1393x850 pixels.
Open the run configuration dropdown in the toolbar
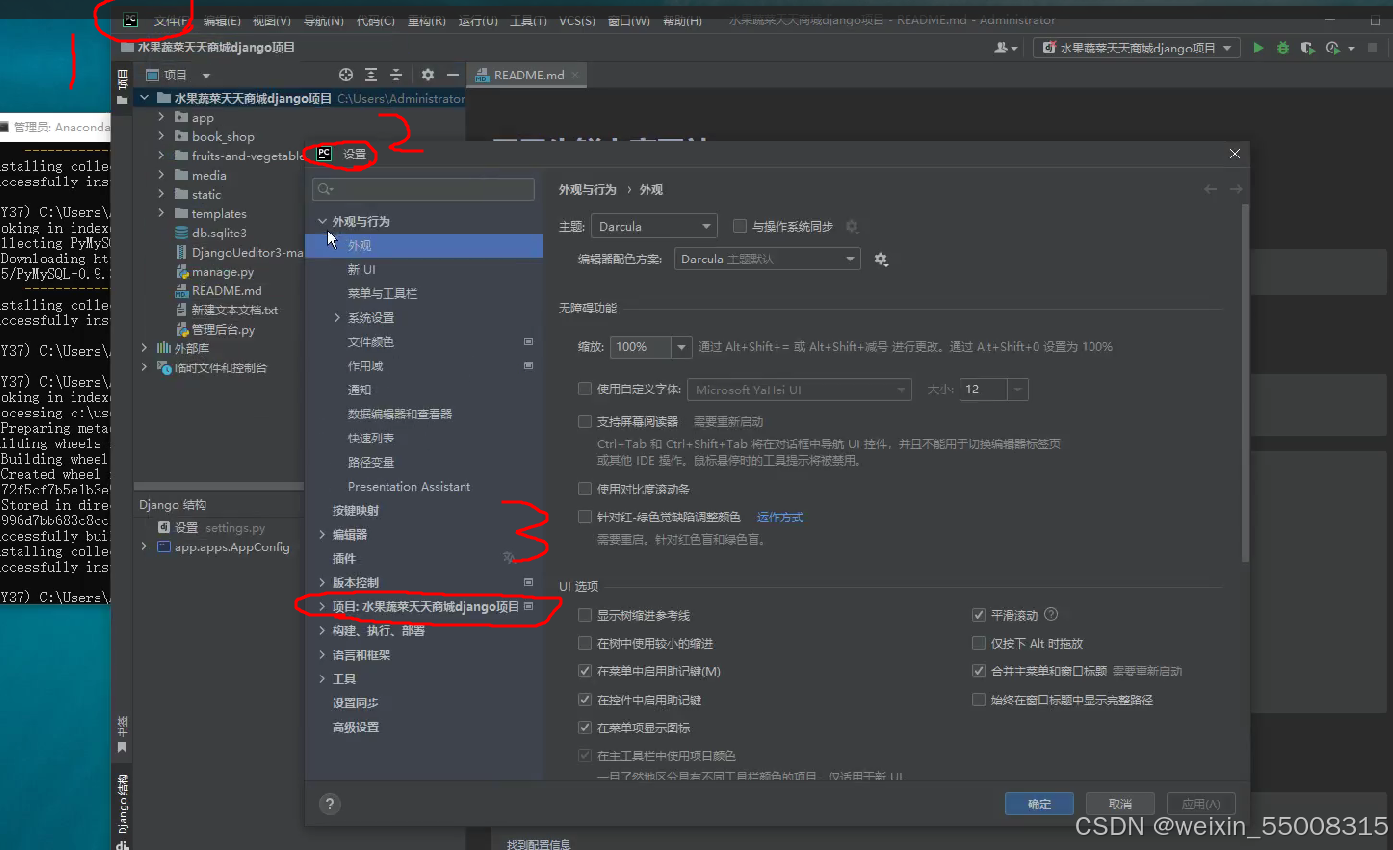click(1137, 48)
